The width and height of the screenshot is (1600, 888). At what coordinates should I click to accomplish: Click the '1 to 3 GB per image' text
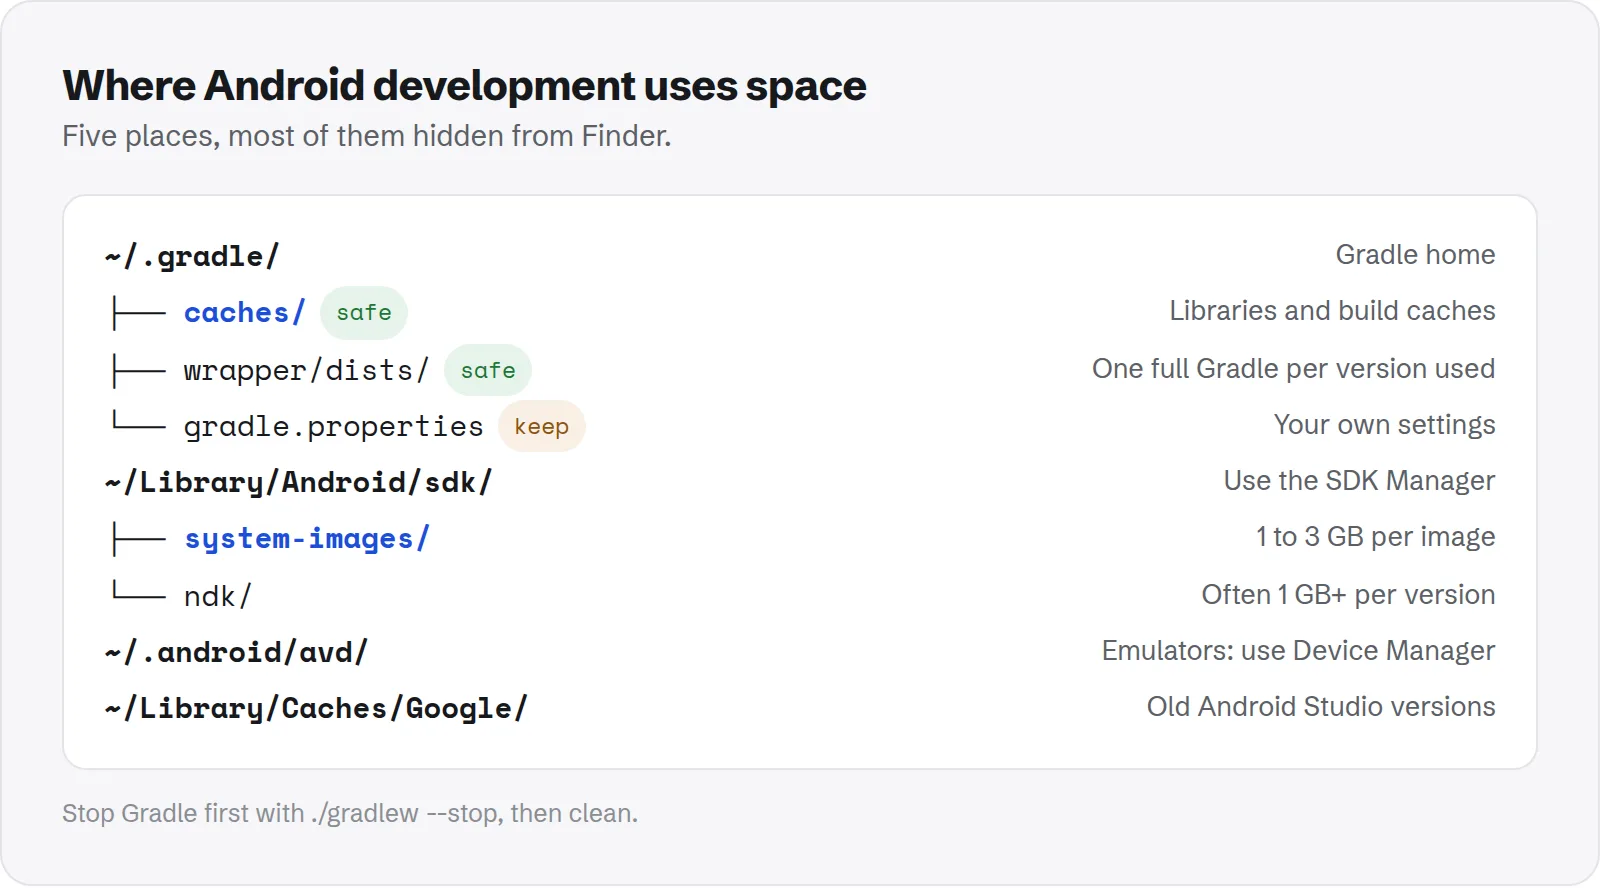[1375, 537]
